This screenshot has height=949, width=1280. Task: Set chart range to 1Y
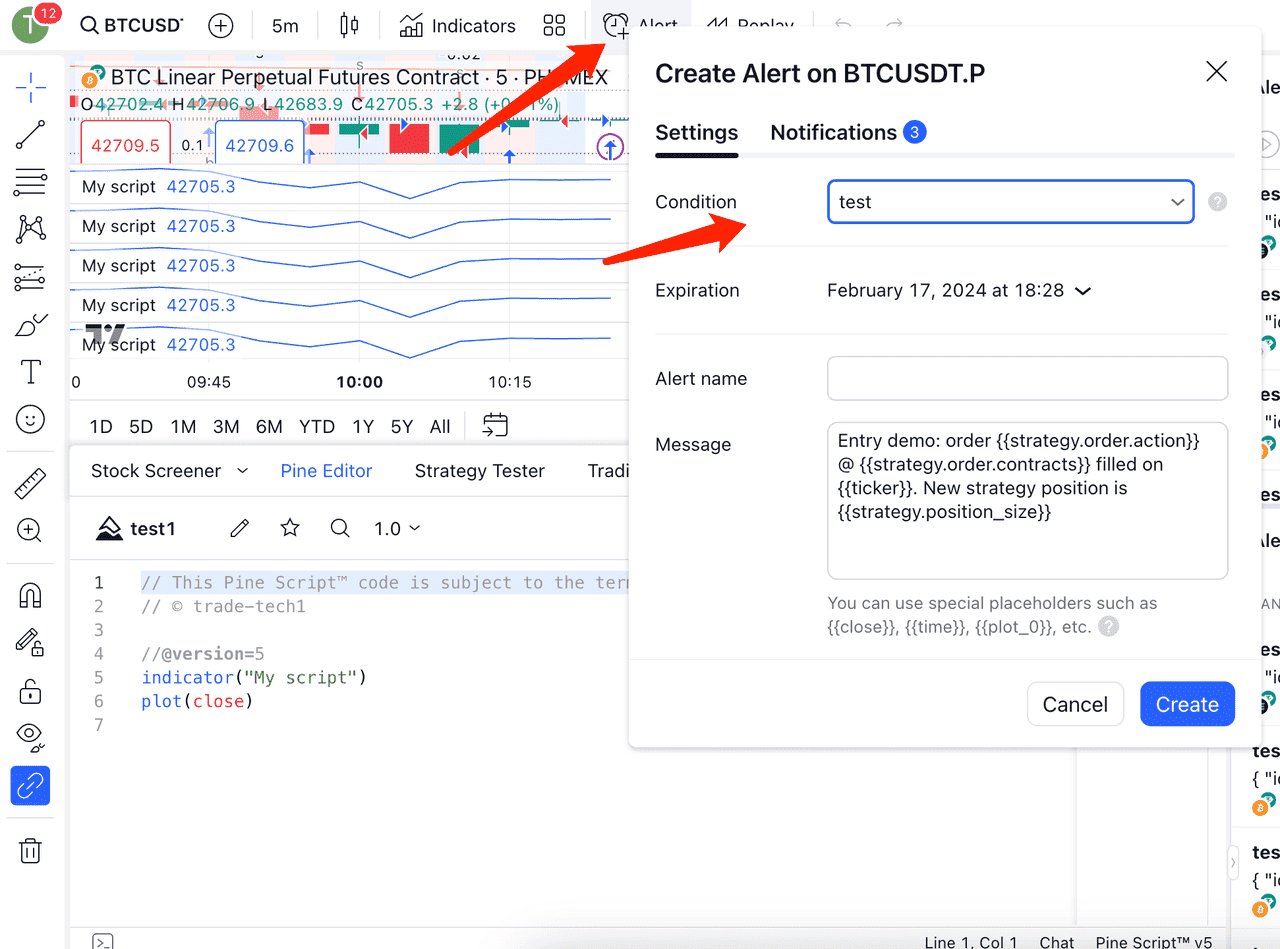363,427
